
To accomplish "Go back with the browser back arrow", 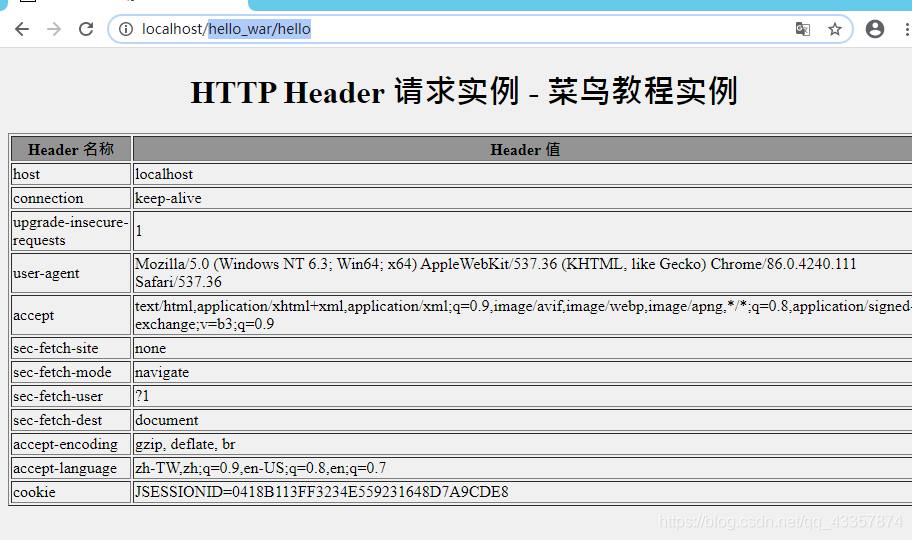I will pos(22,29).
